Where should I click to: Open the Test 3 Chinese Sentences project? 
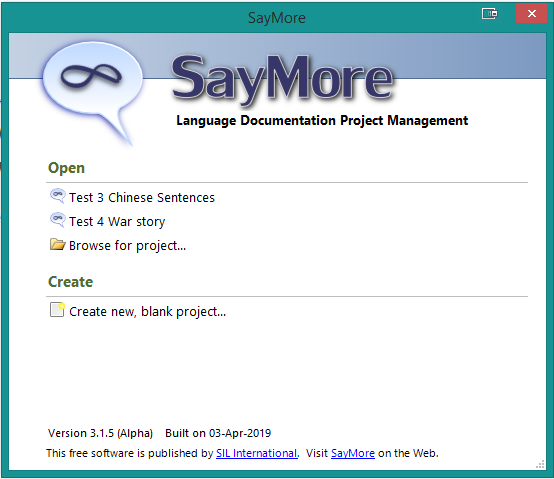142,197
